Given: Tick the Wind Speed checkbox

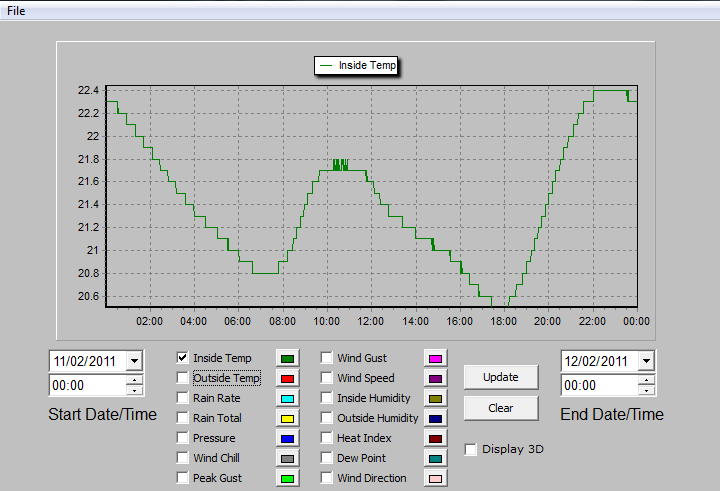Looking at the screenshot, I should 326,378.
